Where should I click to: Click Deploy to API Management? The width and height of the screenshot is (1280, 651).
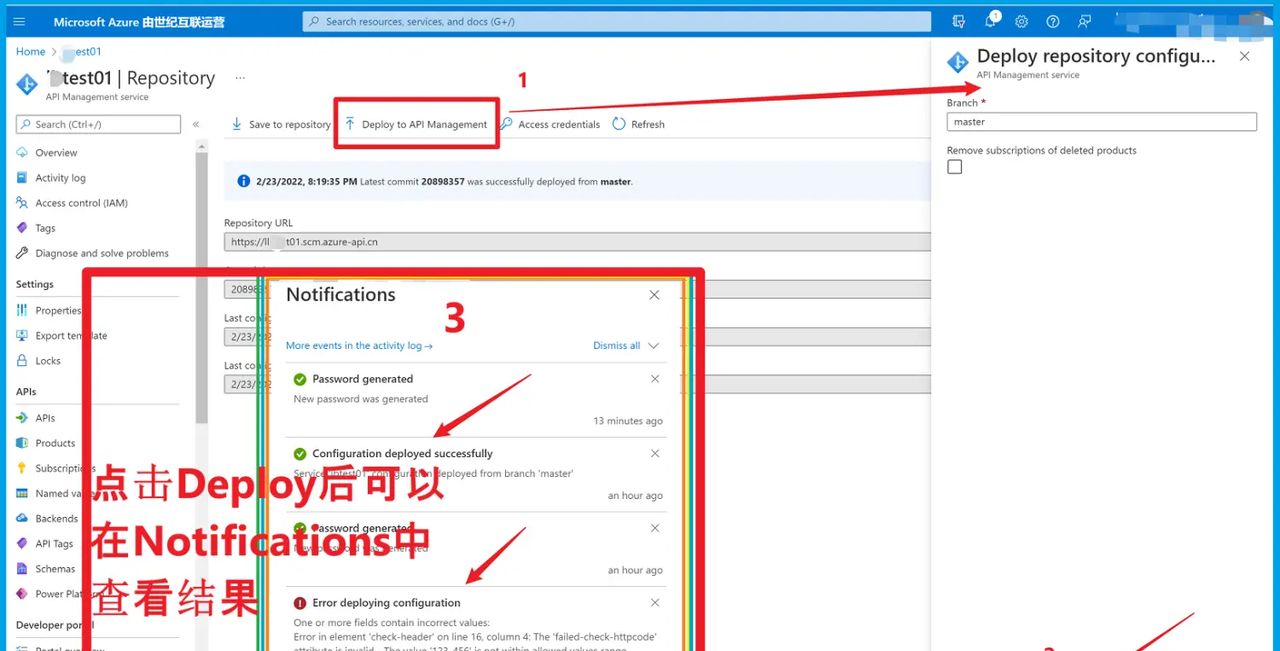416,124
